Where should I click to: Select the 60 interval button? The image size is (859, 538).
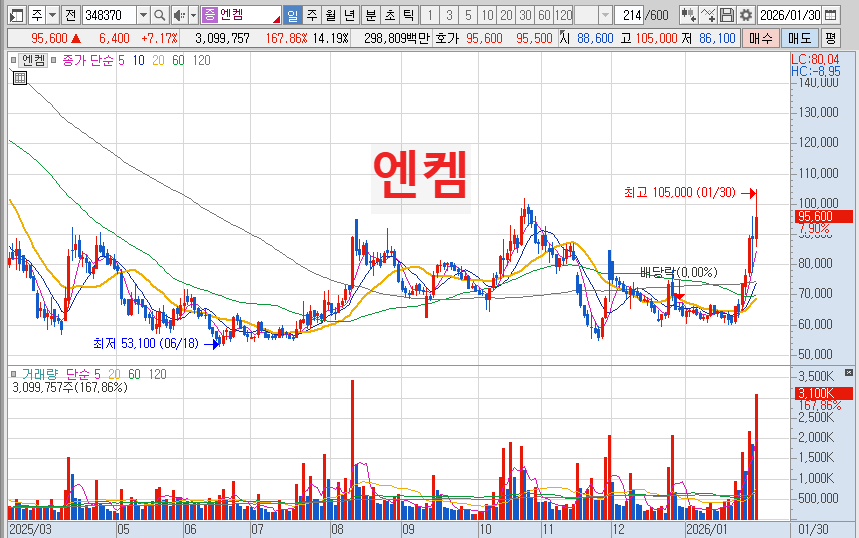544,15
